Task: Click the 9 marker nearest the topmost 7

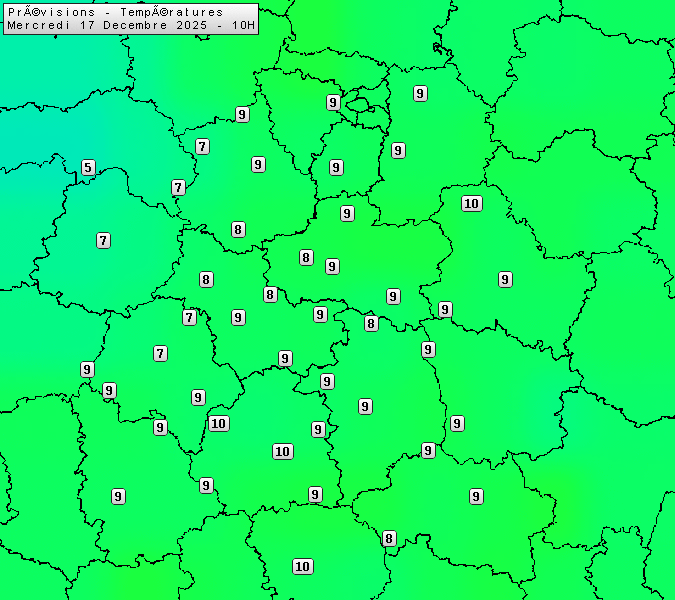Action: 242,115
